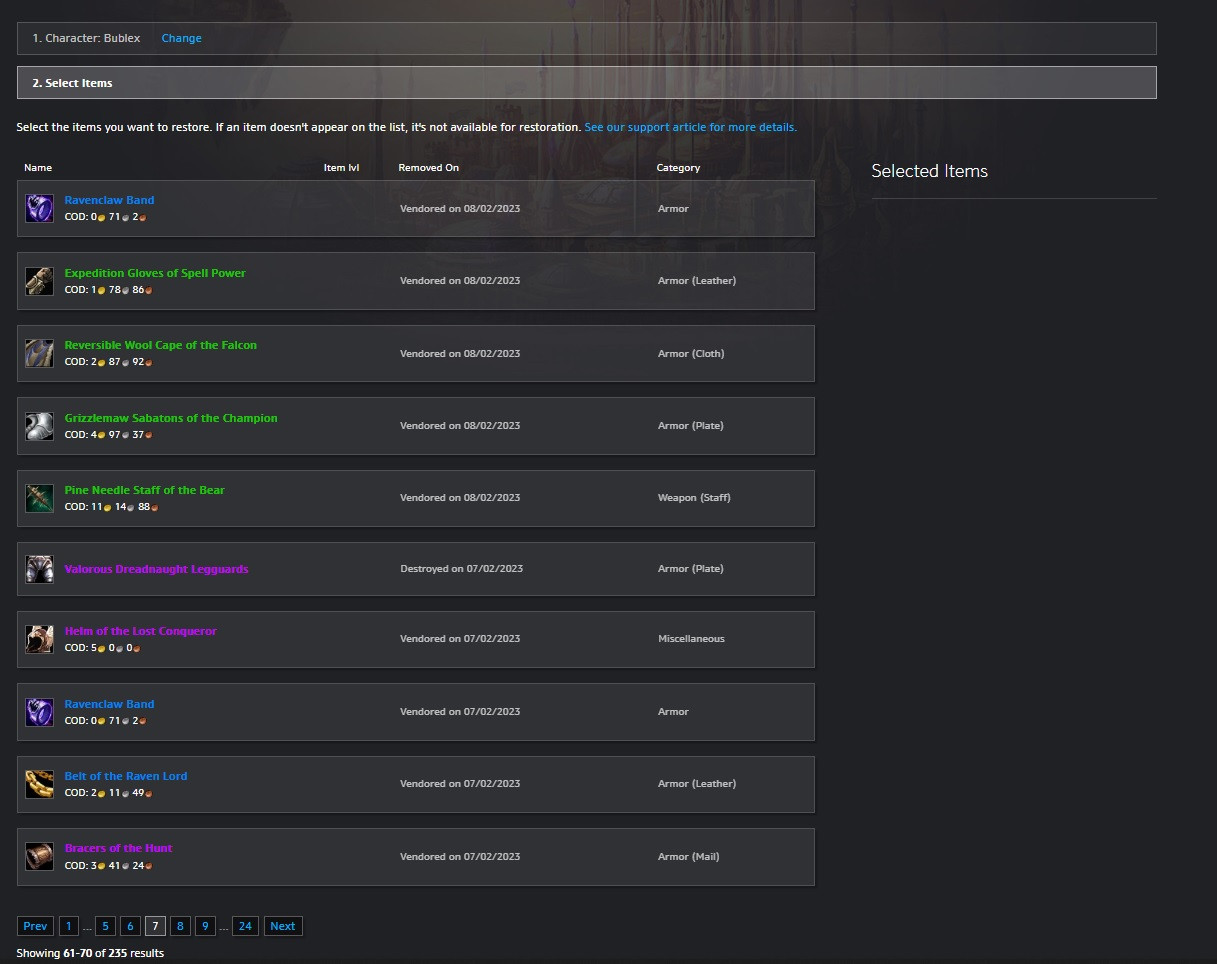Click the Expedition Gloves of Spell Power icon
This screenshot has height=964, width=1217.
pyautogui.click(x=39, y=281)
